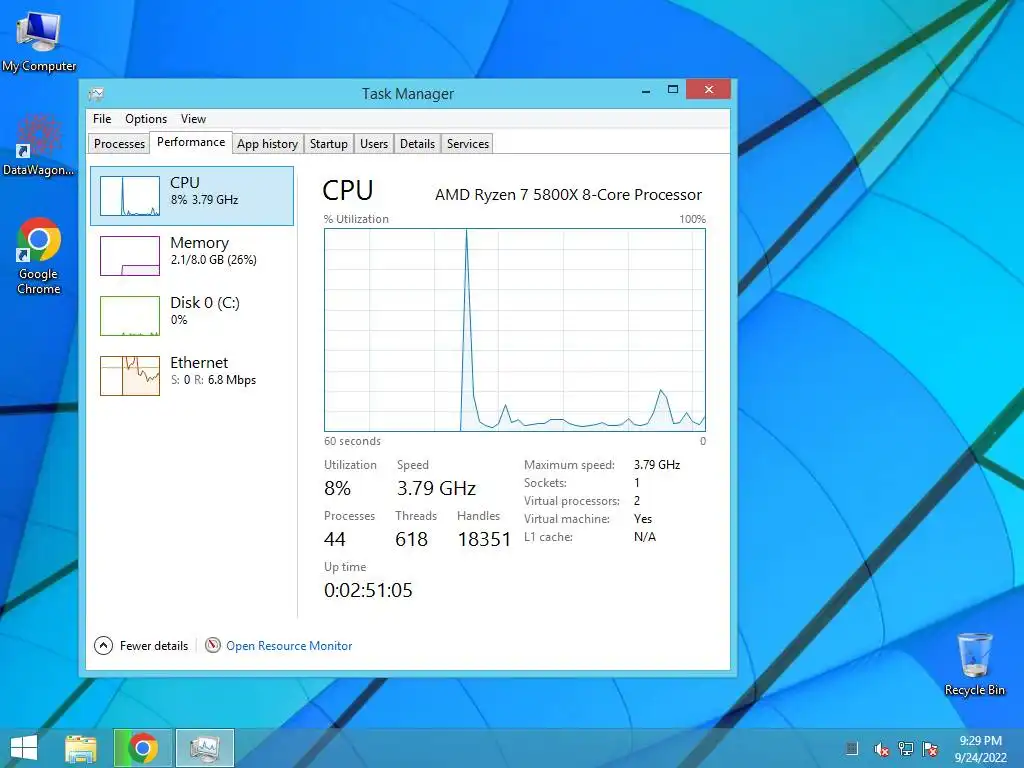Viewport: 1024px width, 768px height.
Task: Click the Ethernet R: 6.8 Mbps text
Action: point(225,380)
